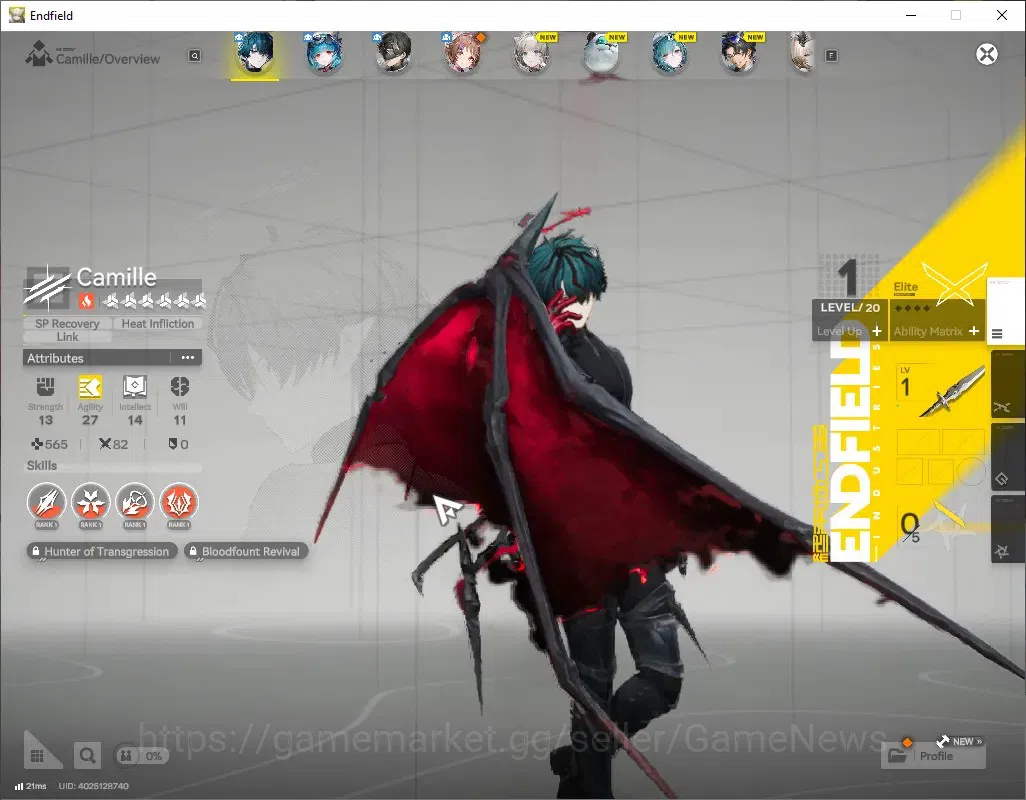Viewport: 1026px width, 800px height.
Task: Click the attack value 82
Action: 113,444
